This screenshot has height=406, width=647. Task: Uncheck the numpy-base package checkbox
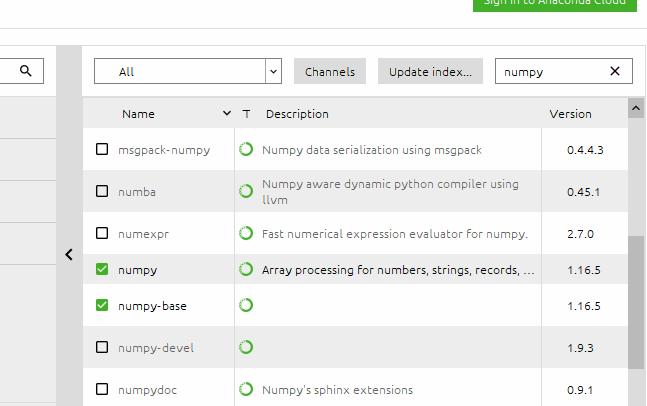point(102,305)
